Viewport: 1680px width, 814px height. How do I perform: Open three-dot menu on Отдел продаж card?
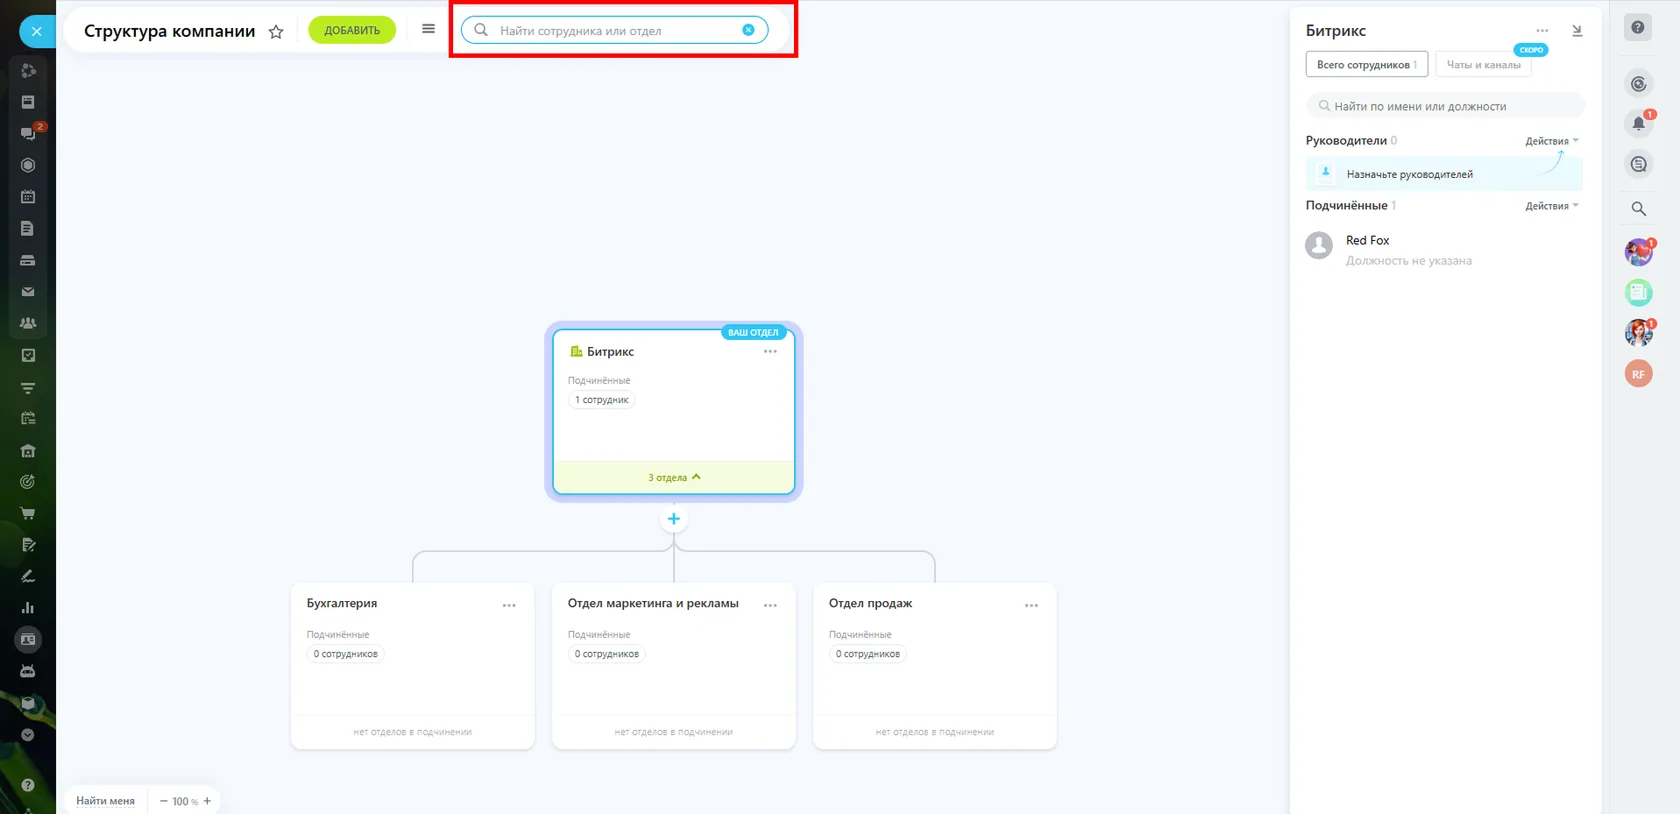coord(1031,605)
